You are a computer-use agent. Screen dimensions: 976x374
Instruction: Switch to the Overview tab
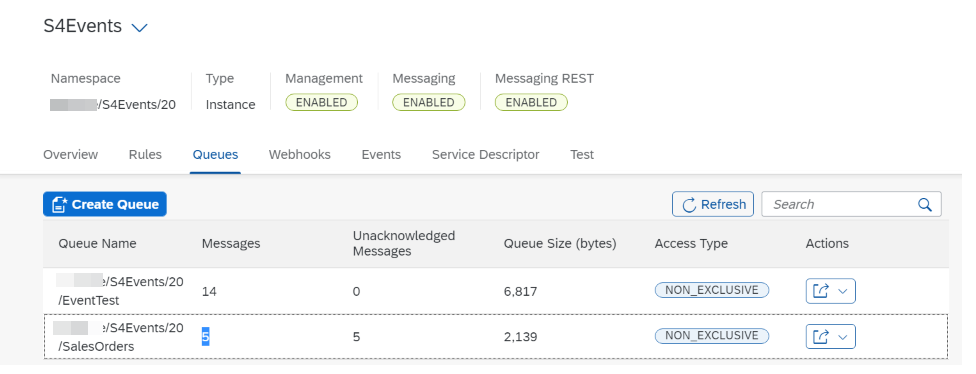[x=70, y=154]
